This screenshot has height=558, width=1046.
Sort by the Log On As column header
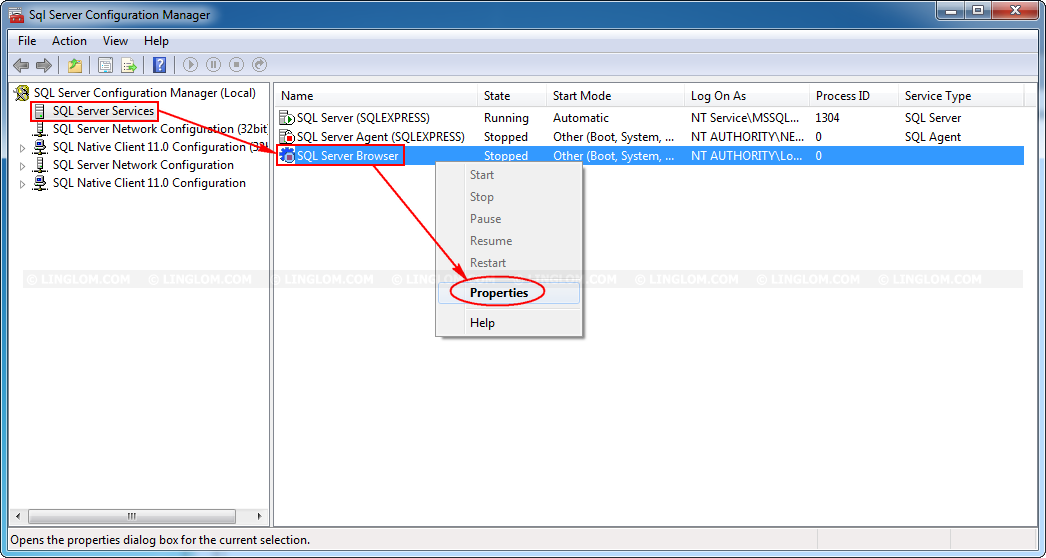click(x=747, y=96)
